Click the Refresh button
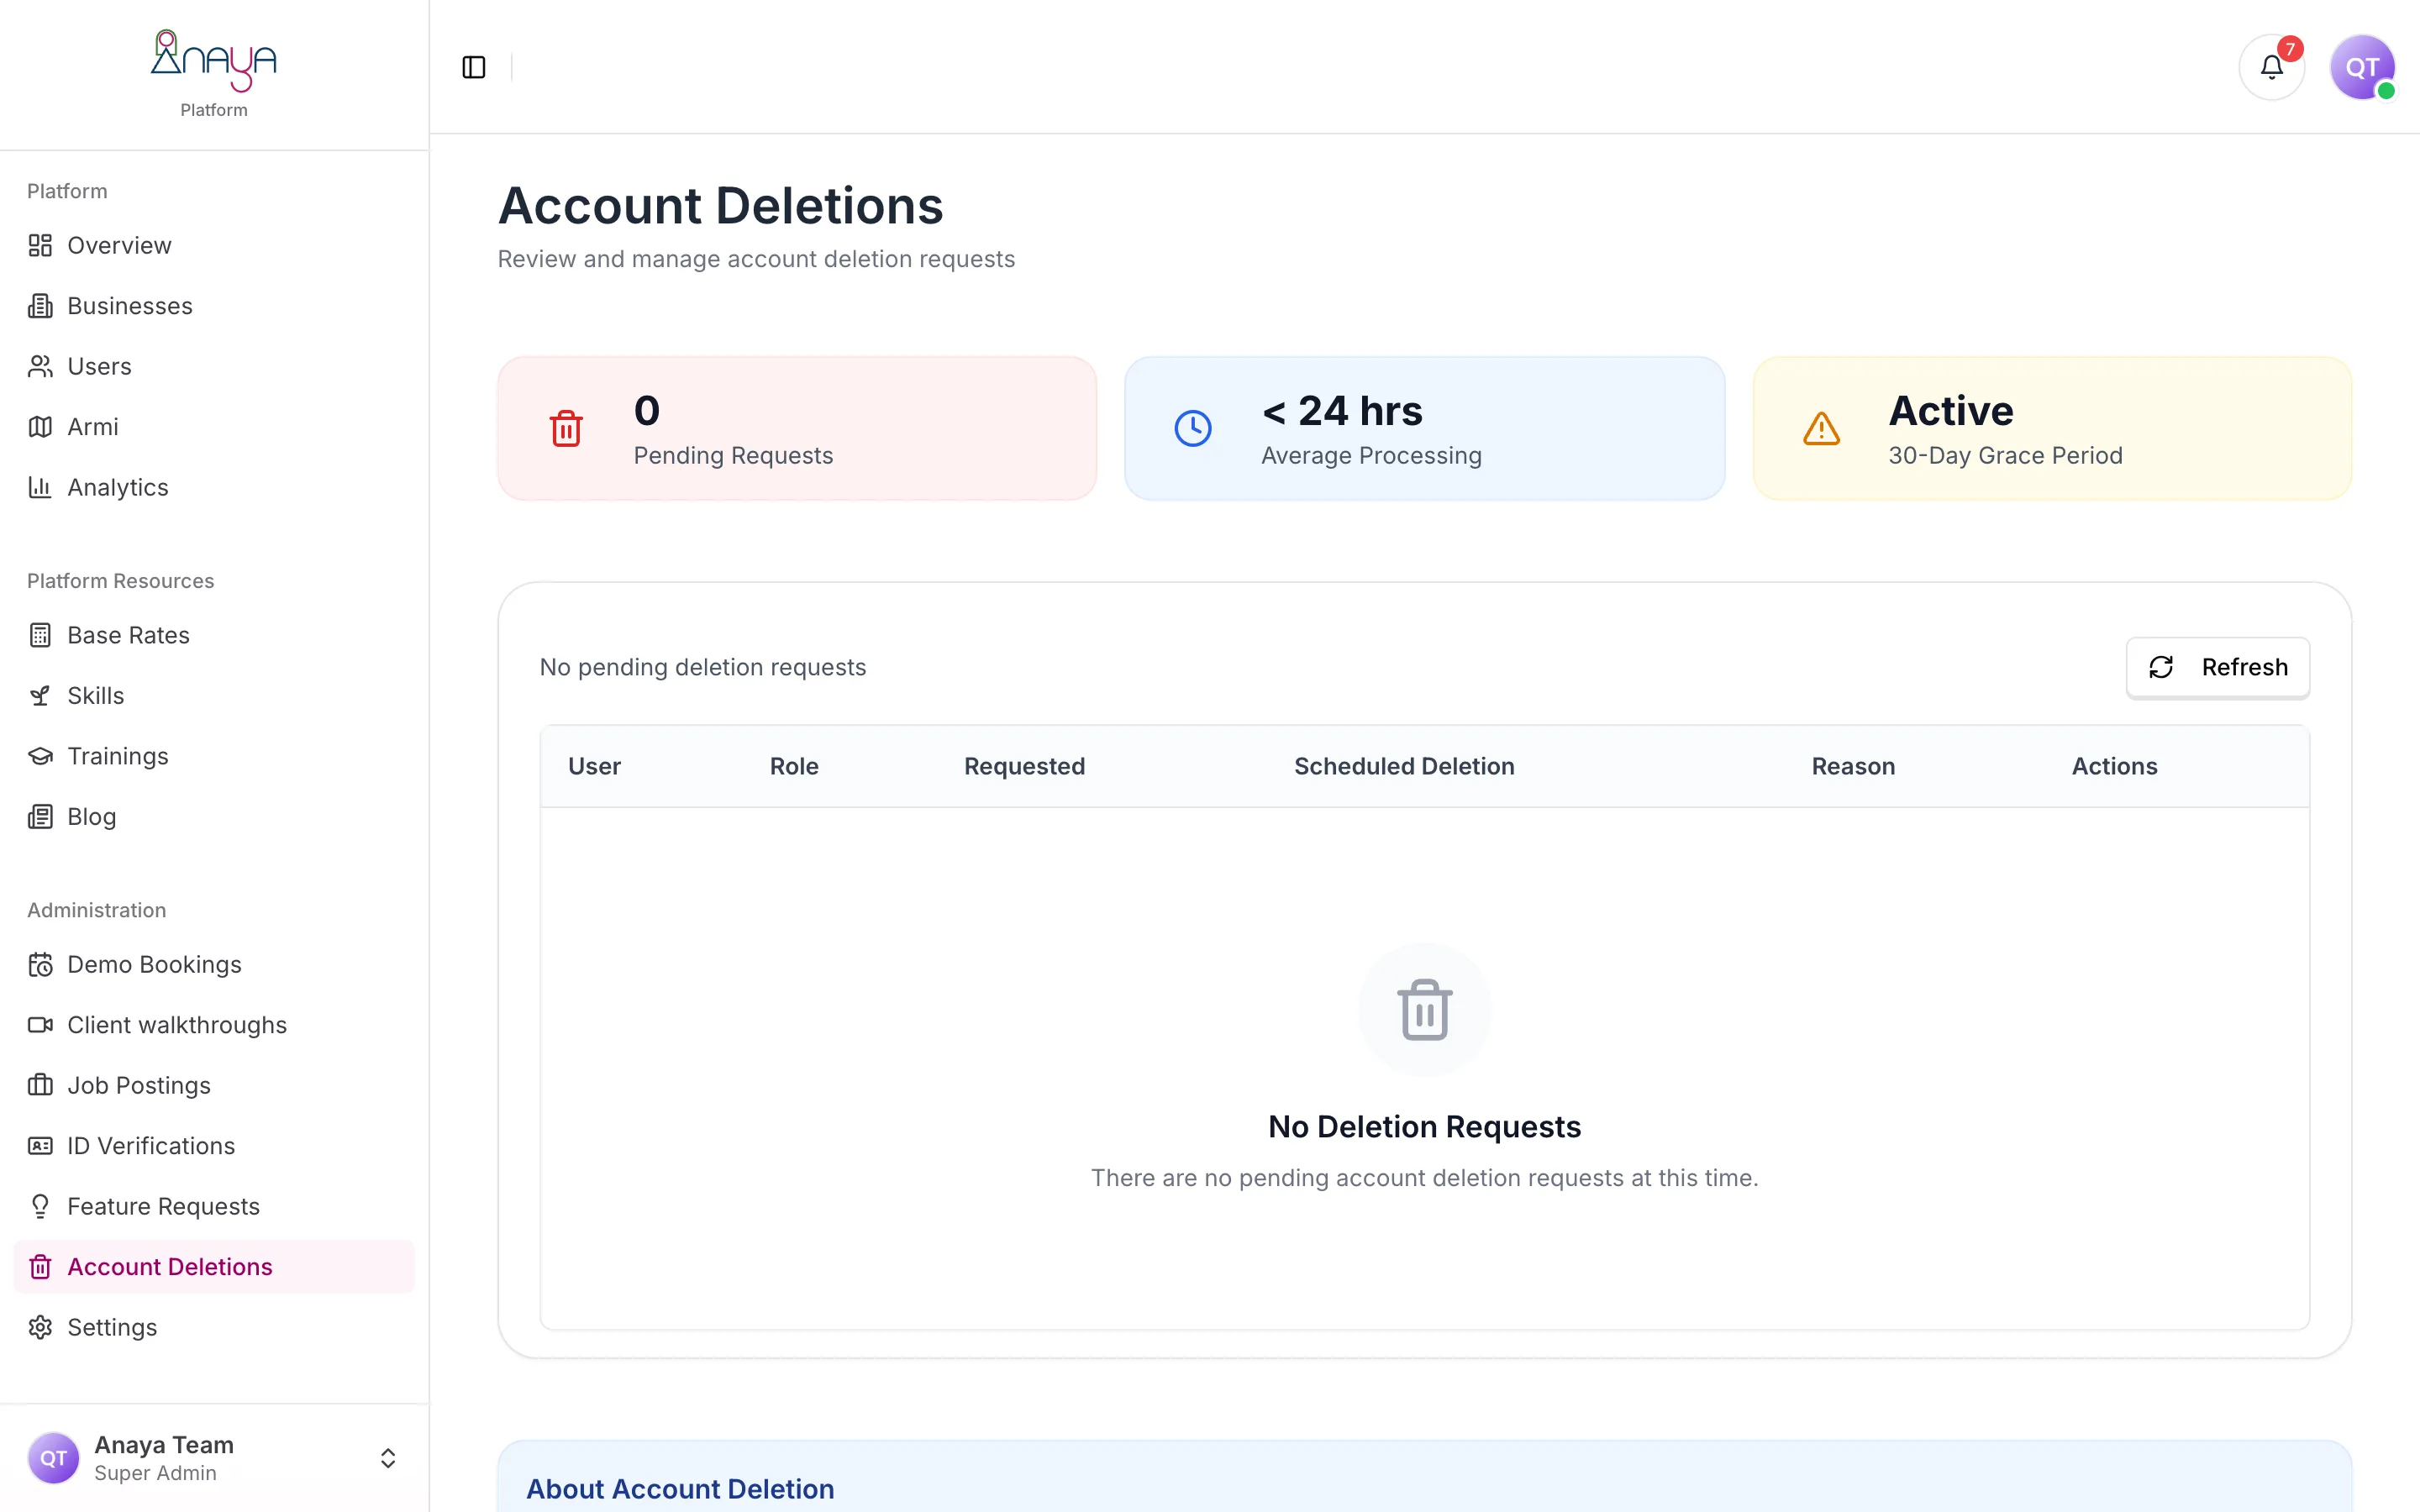The height and width of the screenshot is (1512, 2420). pyautogui.click(x=2217, y=667)
